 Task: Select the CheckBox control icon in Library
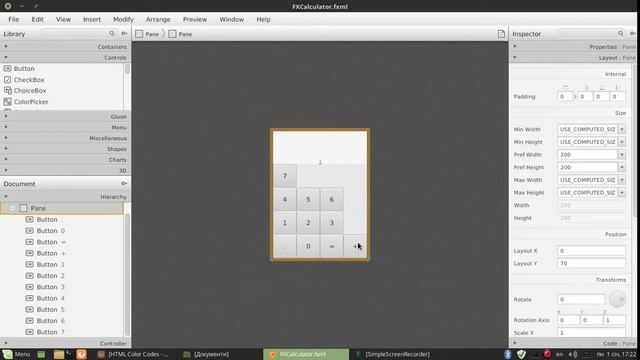point(7,80)
